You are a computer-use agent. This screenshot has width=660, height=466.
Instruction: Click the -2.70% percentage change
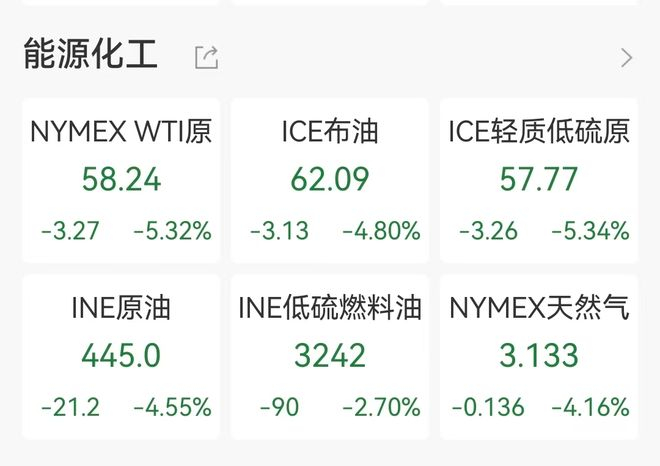pos(381,408)
